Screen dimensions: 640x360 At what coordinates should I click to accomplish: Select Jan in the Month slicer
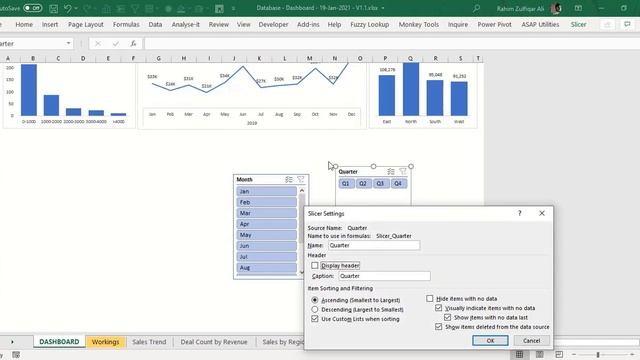266,191
